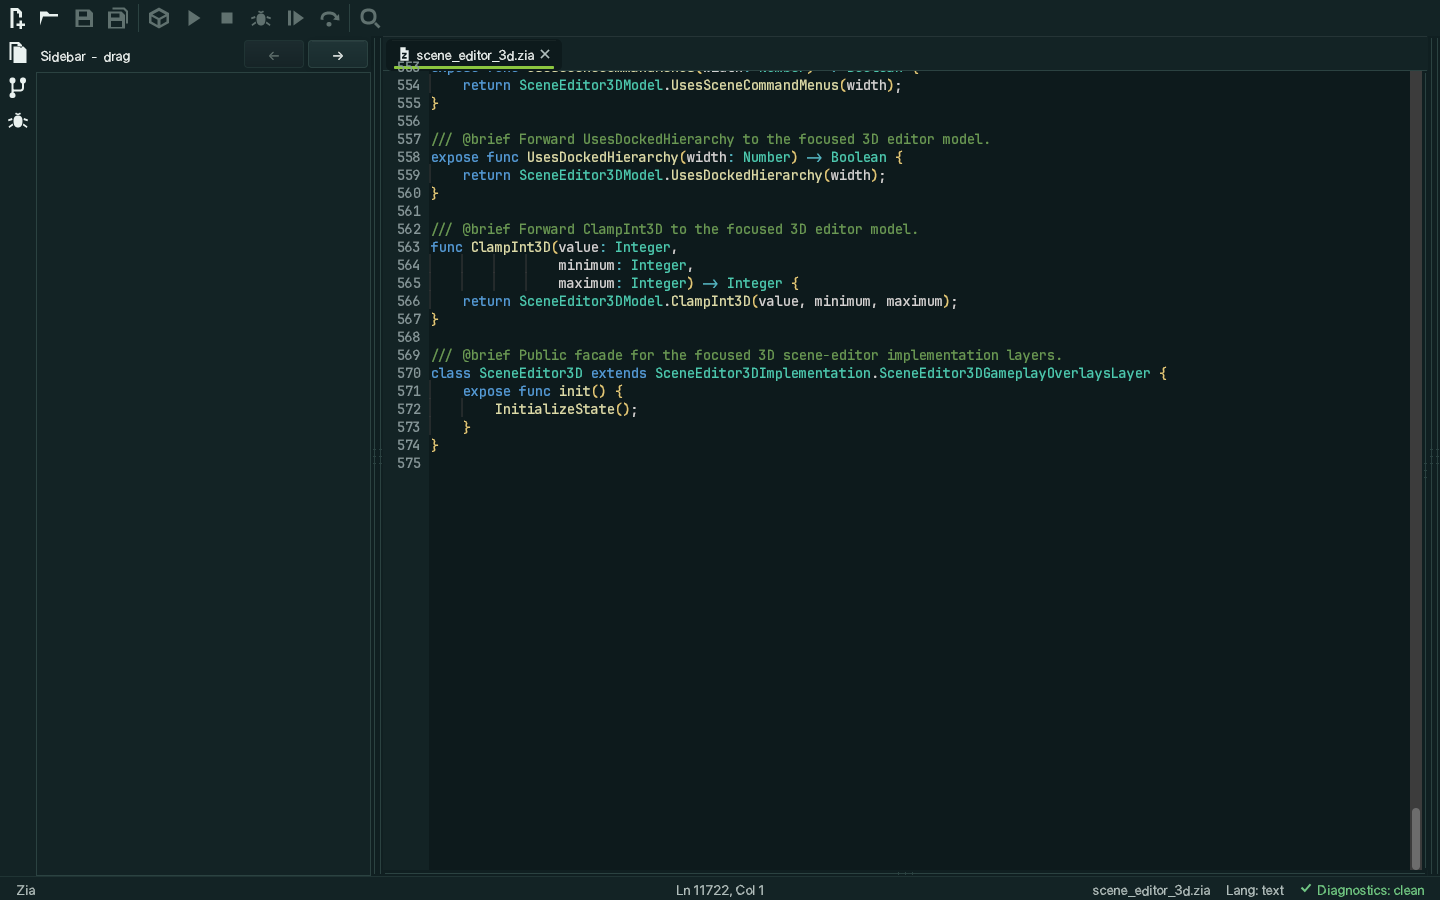
Task: Click 'SceneEditor3DGameplayOverlaysLayer' in line 570
Action: [x=1015, y=373]
